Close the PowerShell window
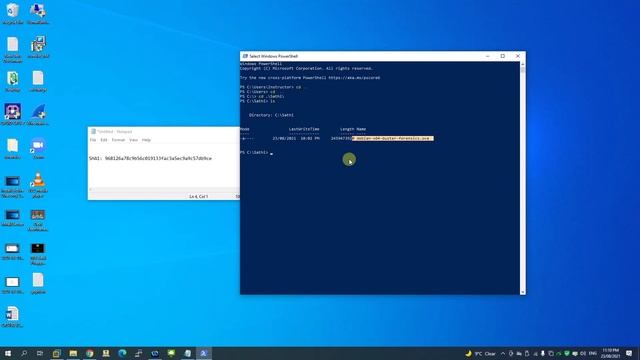The width and height of the screenshot is (640, 360). (x=518, y=56)
